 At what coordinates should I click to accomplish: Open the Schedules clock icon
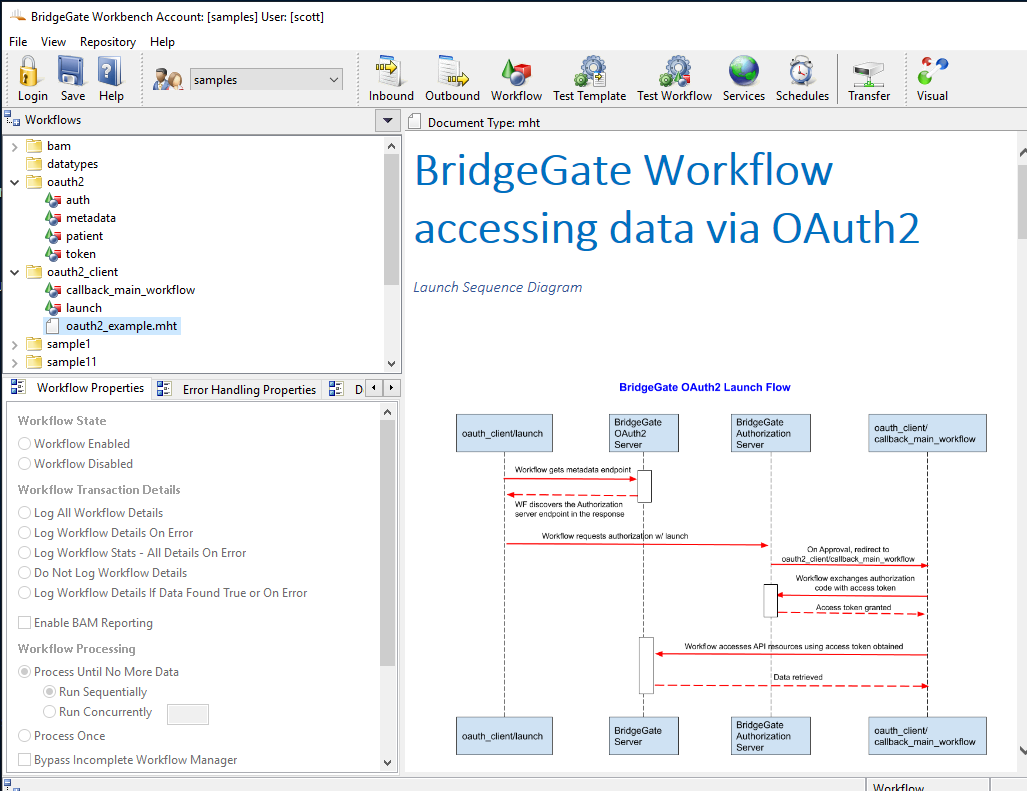click(802, 79)
